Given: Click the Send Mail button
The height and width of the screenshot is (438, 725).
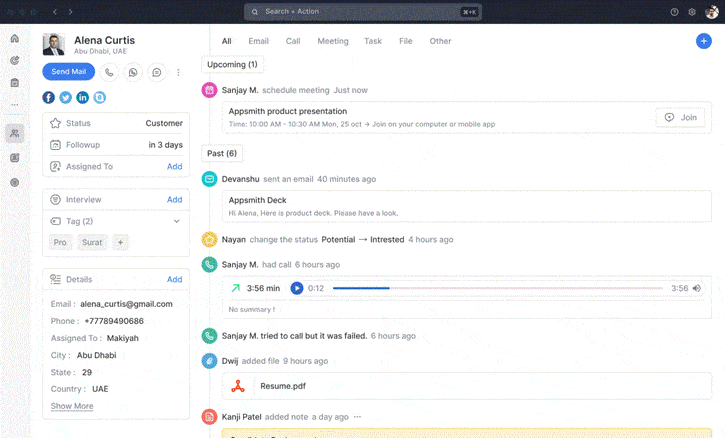Looking at the screenshot, I should pyautogui.click(x=68, y=72).
